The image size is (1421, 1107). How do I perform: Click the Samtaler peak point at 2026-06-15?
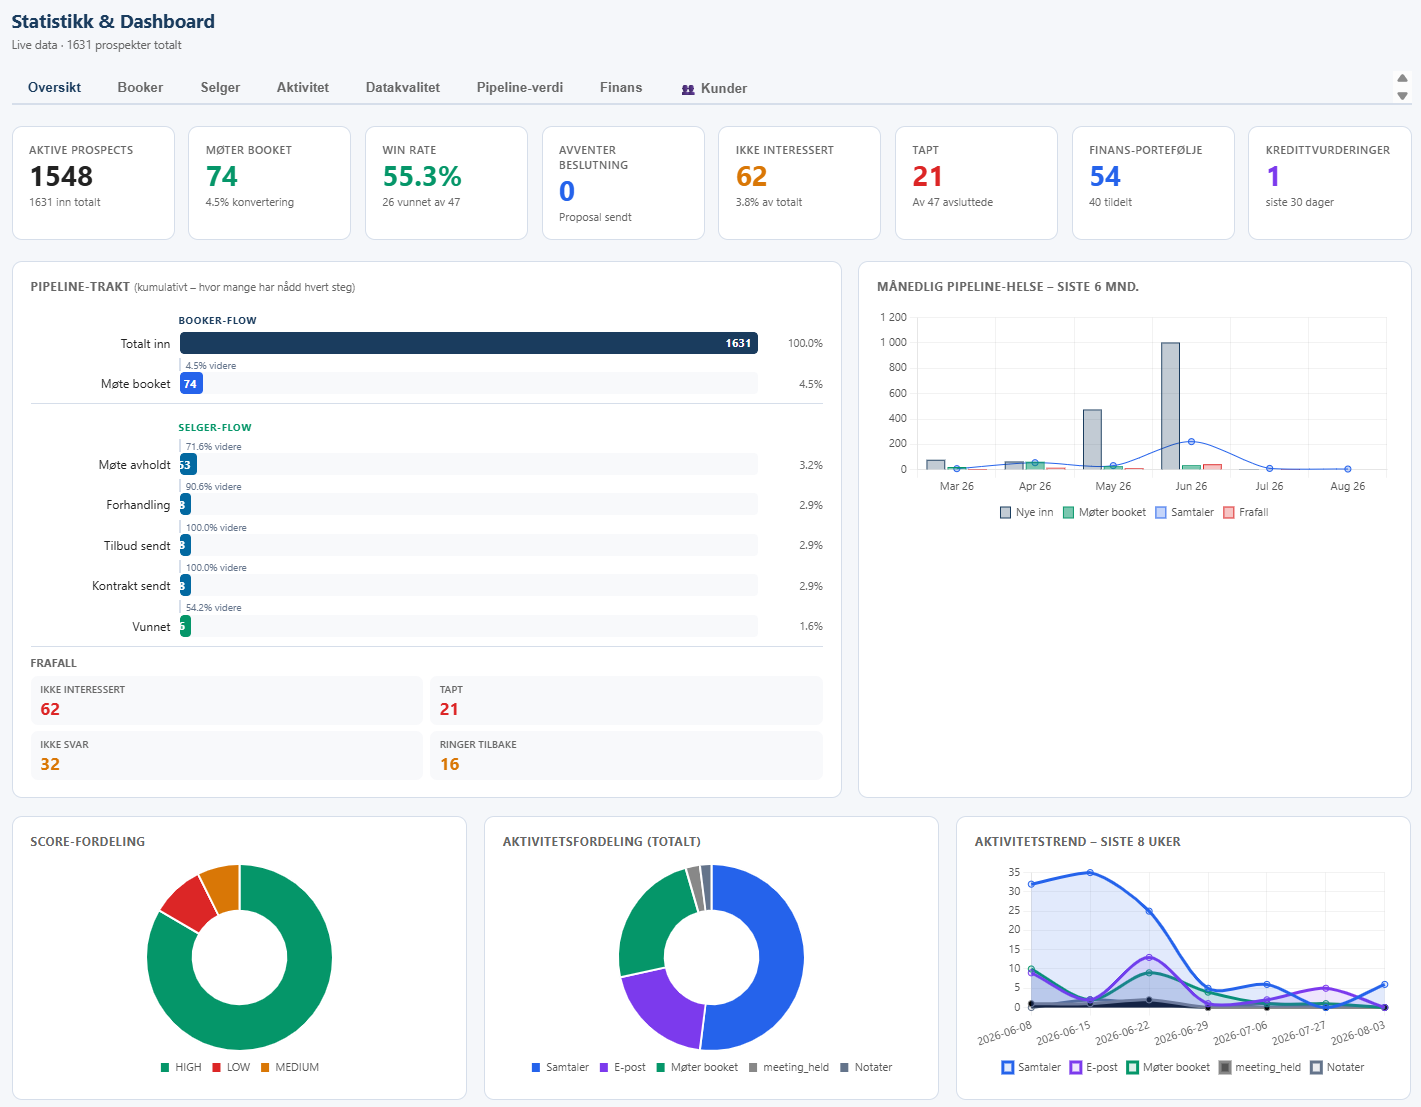[x=1090, y=872]
